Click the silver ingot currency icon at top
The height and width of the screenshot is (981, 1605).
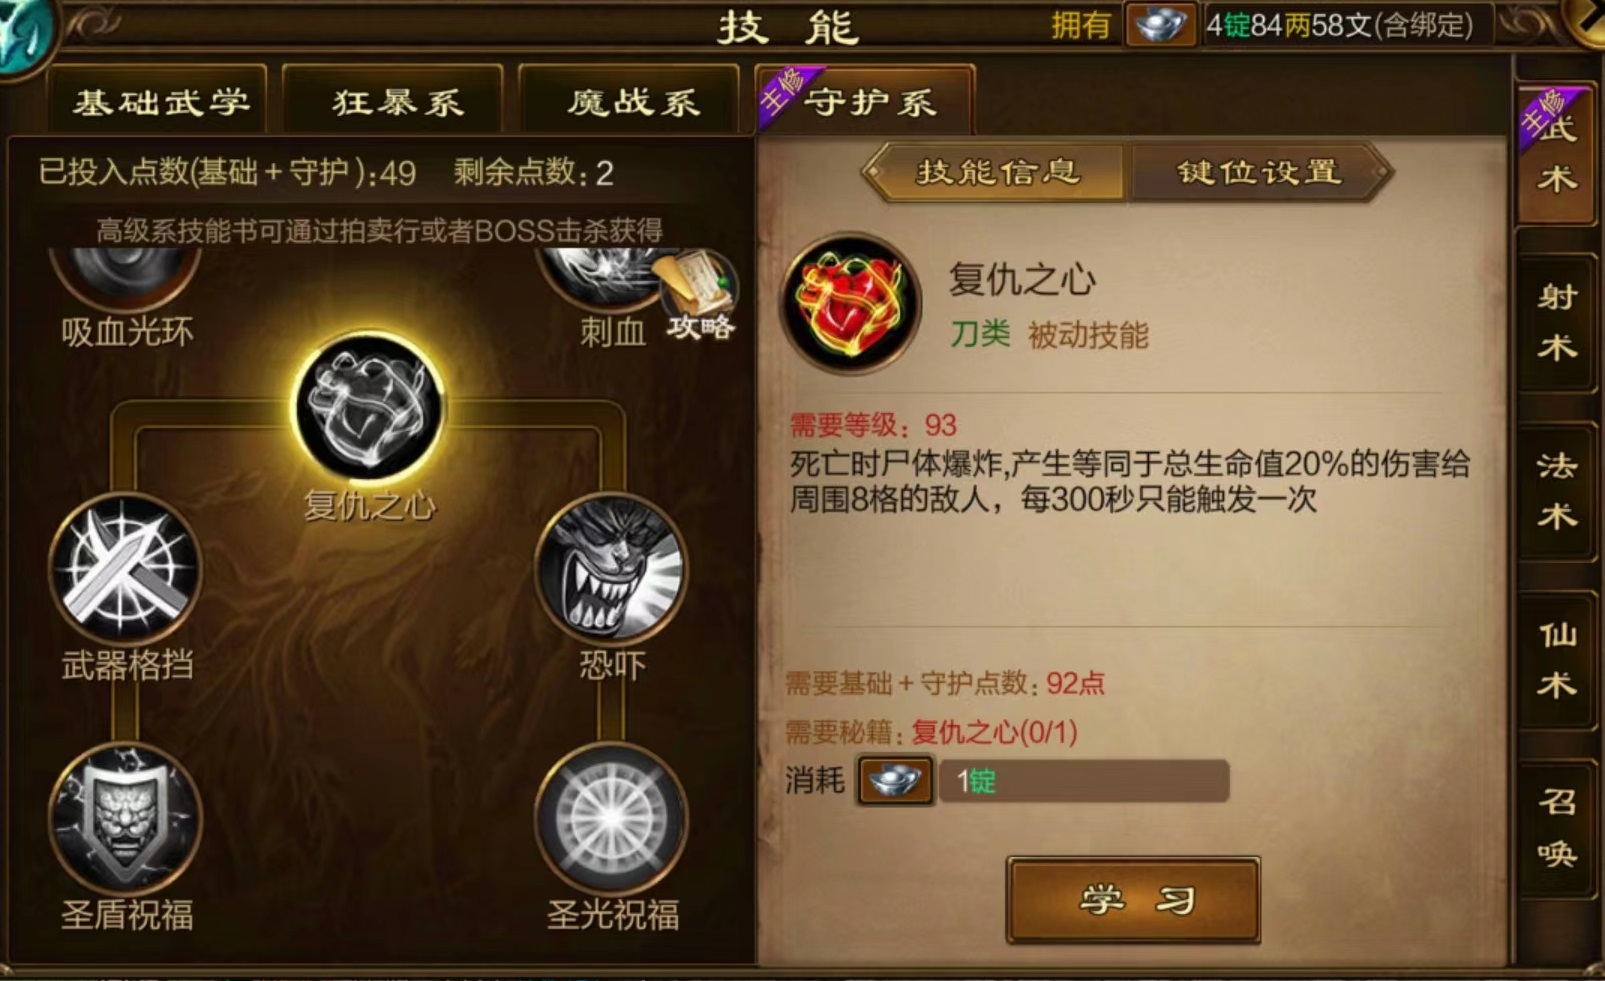1161,24
